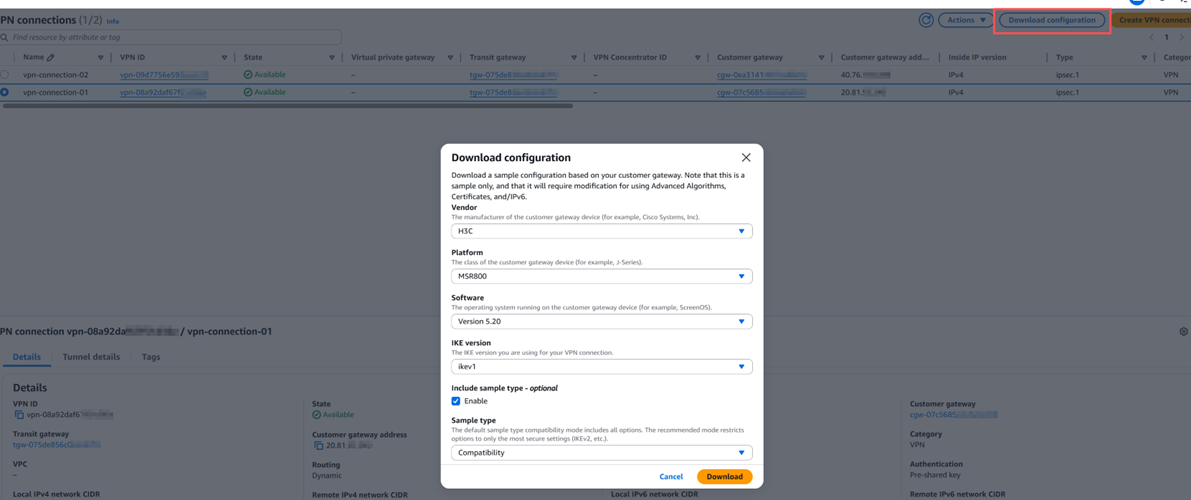The width and height of the screenshot is (1191, 500).
Task: Click the copy icon beside Customer gateway address
Action: 318,446
